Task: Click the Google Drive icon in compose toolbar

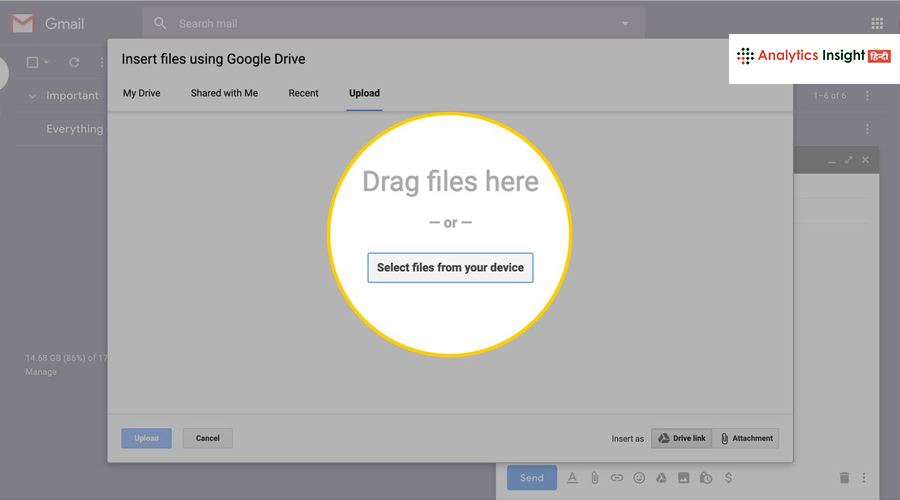Action: pos(661,478)
